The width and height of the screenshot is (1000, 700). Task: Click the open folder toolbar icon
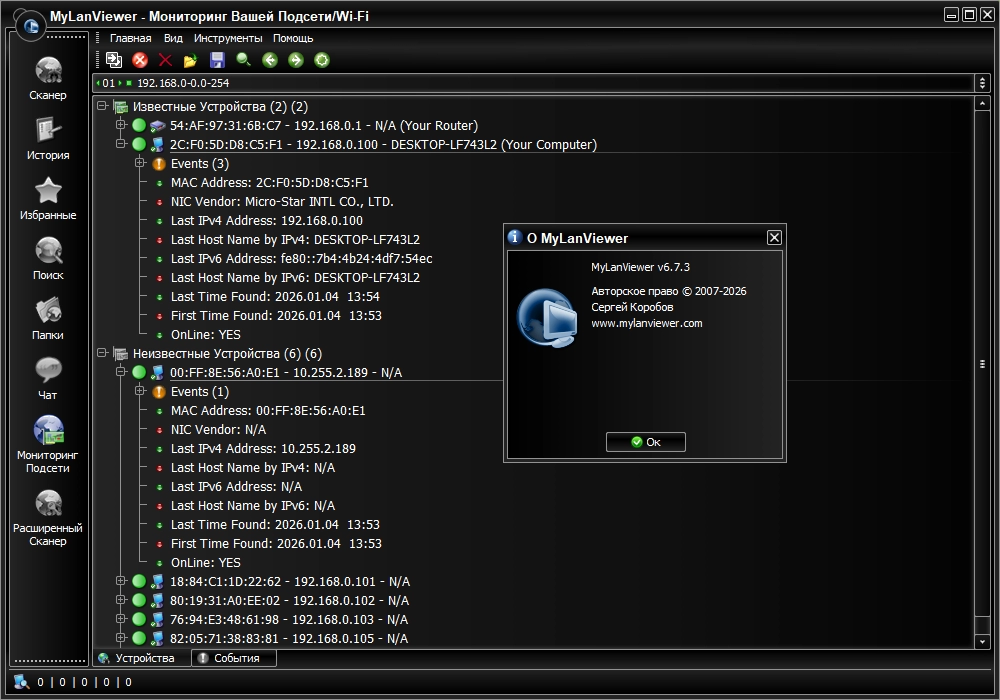click(190, 61)
